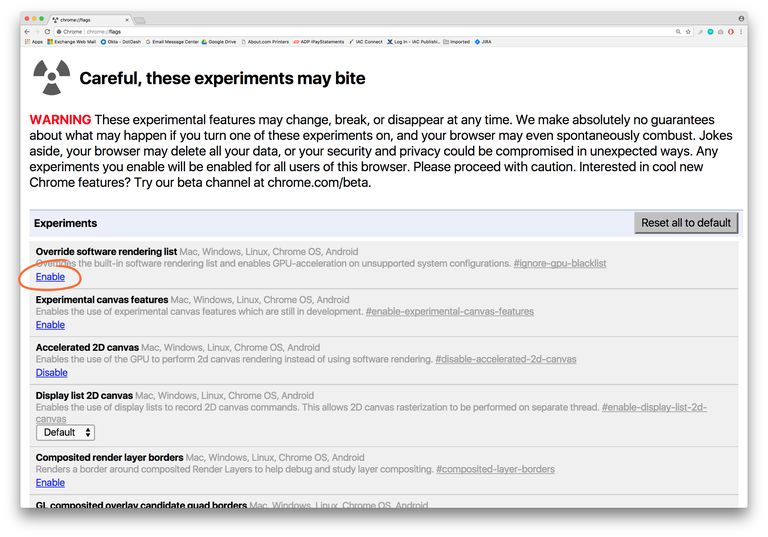Open the Apps bookmarks shortcut
The image size is (768, 537).
point(33,42)
